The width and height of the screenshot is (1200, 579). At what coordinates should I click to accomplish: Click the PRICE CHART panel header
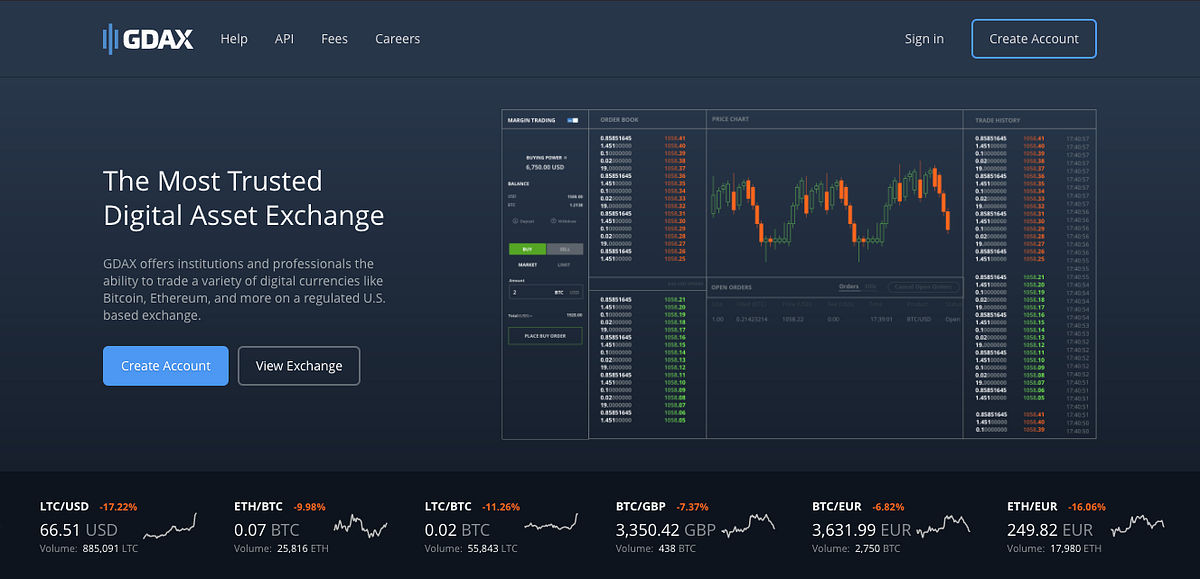pyautogui.click(x=730, y=120)
